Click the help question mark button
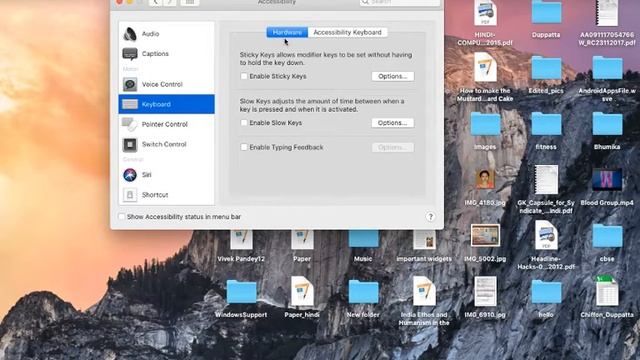The height and width of the screenshot is (360, 640). (x=430, y=217)
